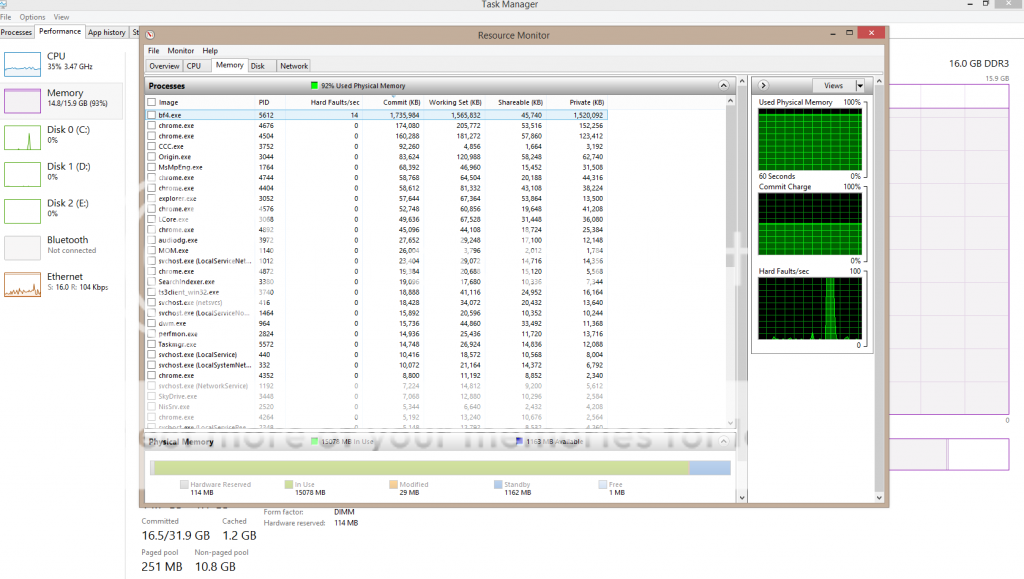Sort processes by the Commit (KB) column
The height and width of the screenshot is (579, 1024).
click(x=401, y=102)
